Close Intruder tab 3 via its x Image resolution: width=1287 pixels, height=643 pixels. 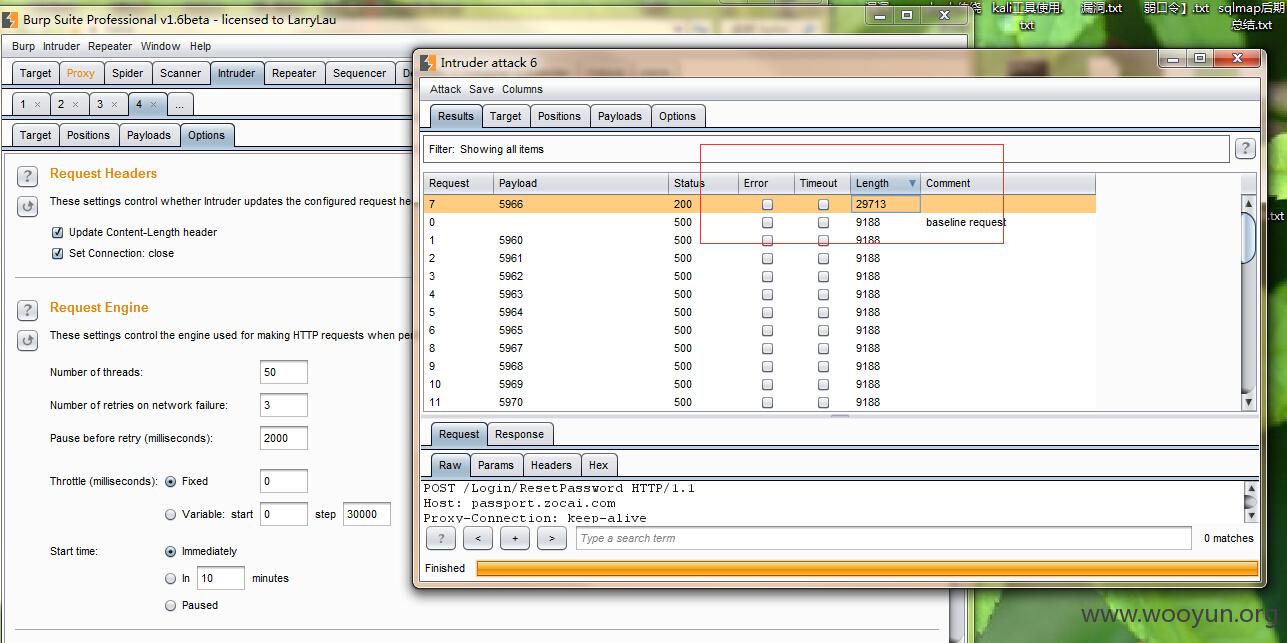(x=114, y=104)
